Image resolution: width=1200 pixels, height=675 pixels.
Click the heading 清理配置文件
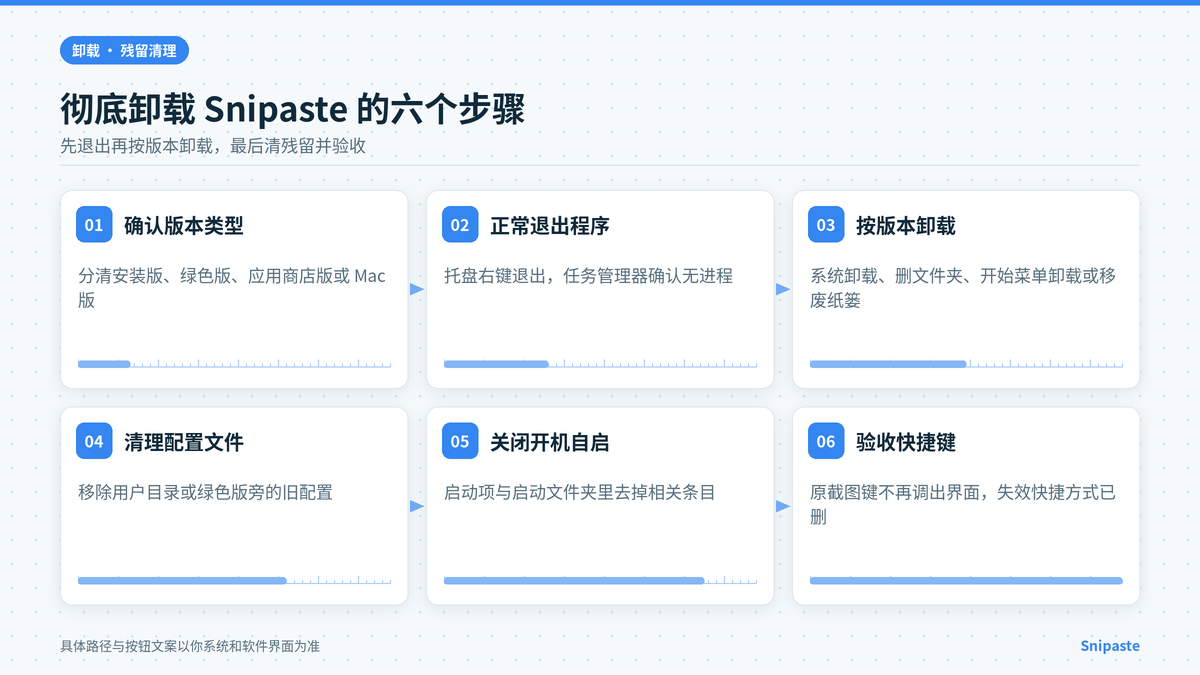click(184, 442)
